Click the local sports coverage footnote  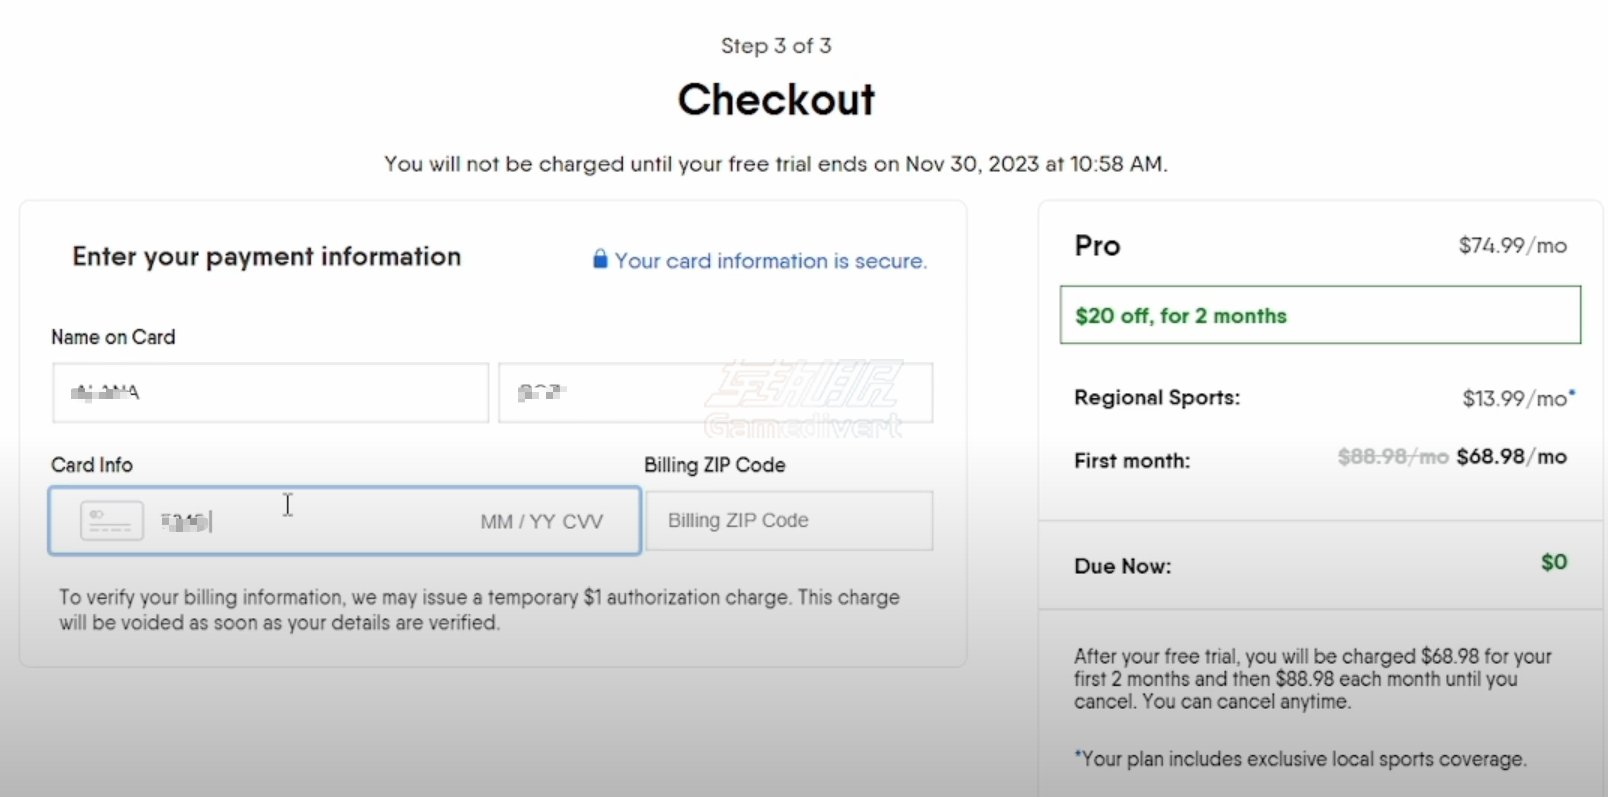coord(1300,759)
